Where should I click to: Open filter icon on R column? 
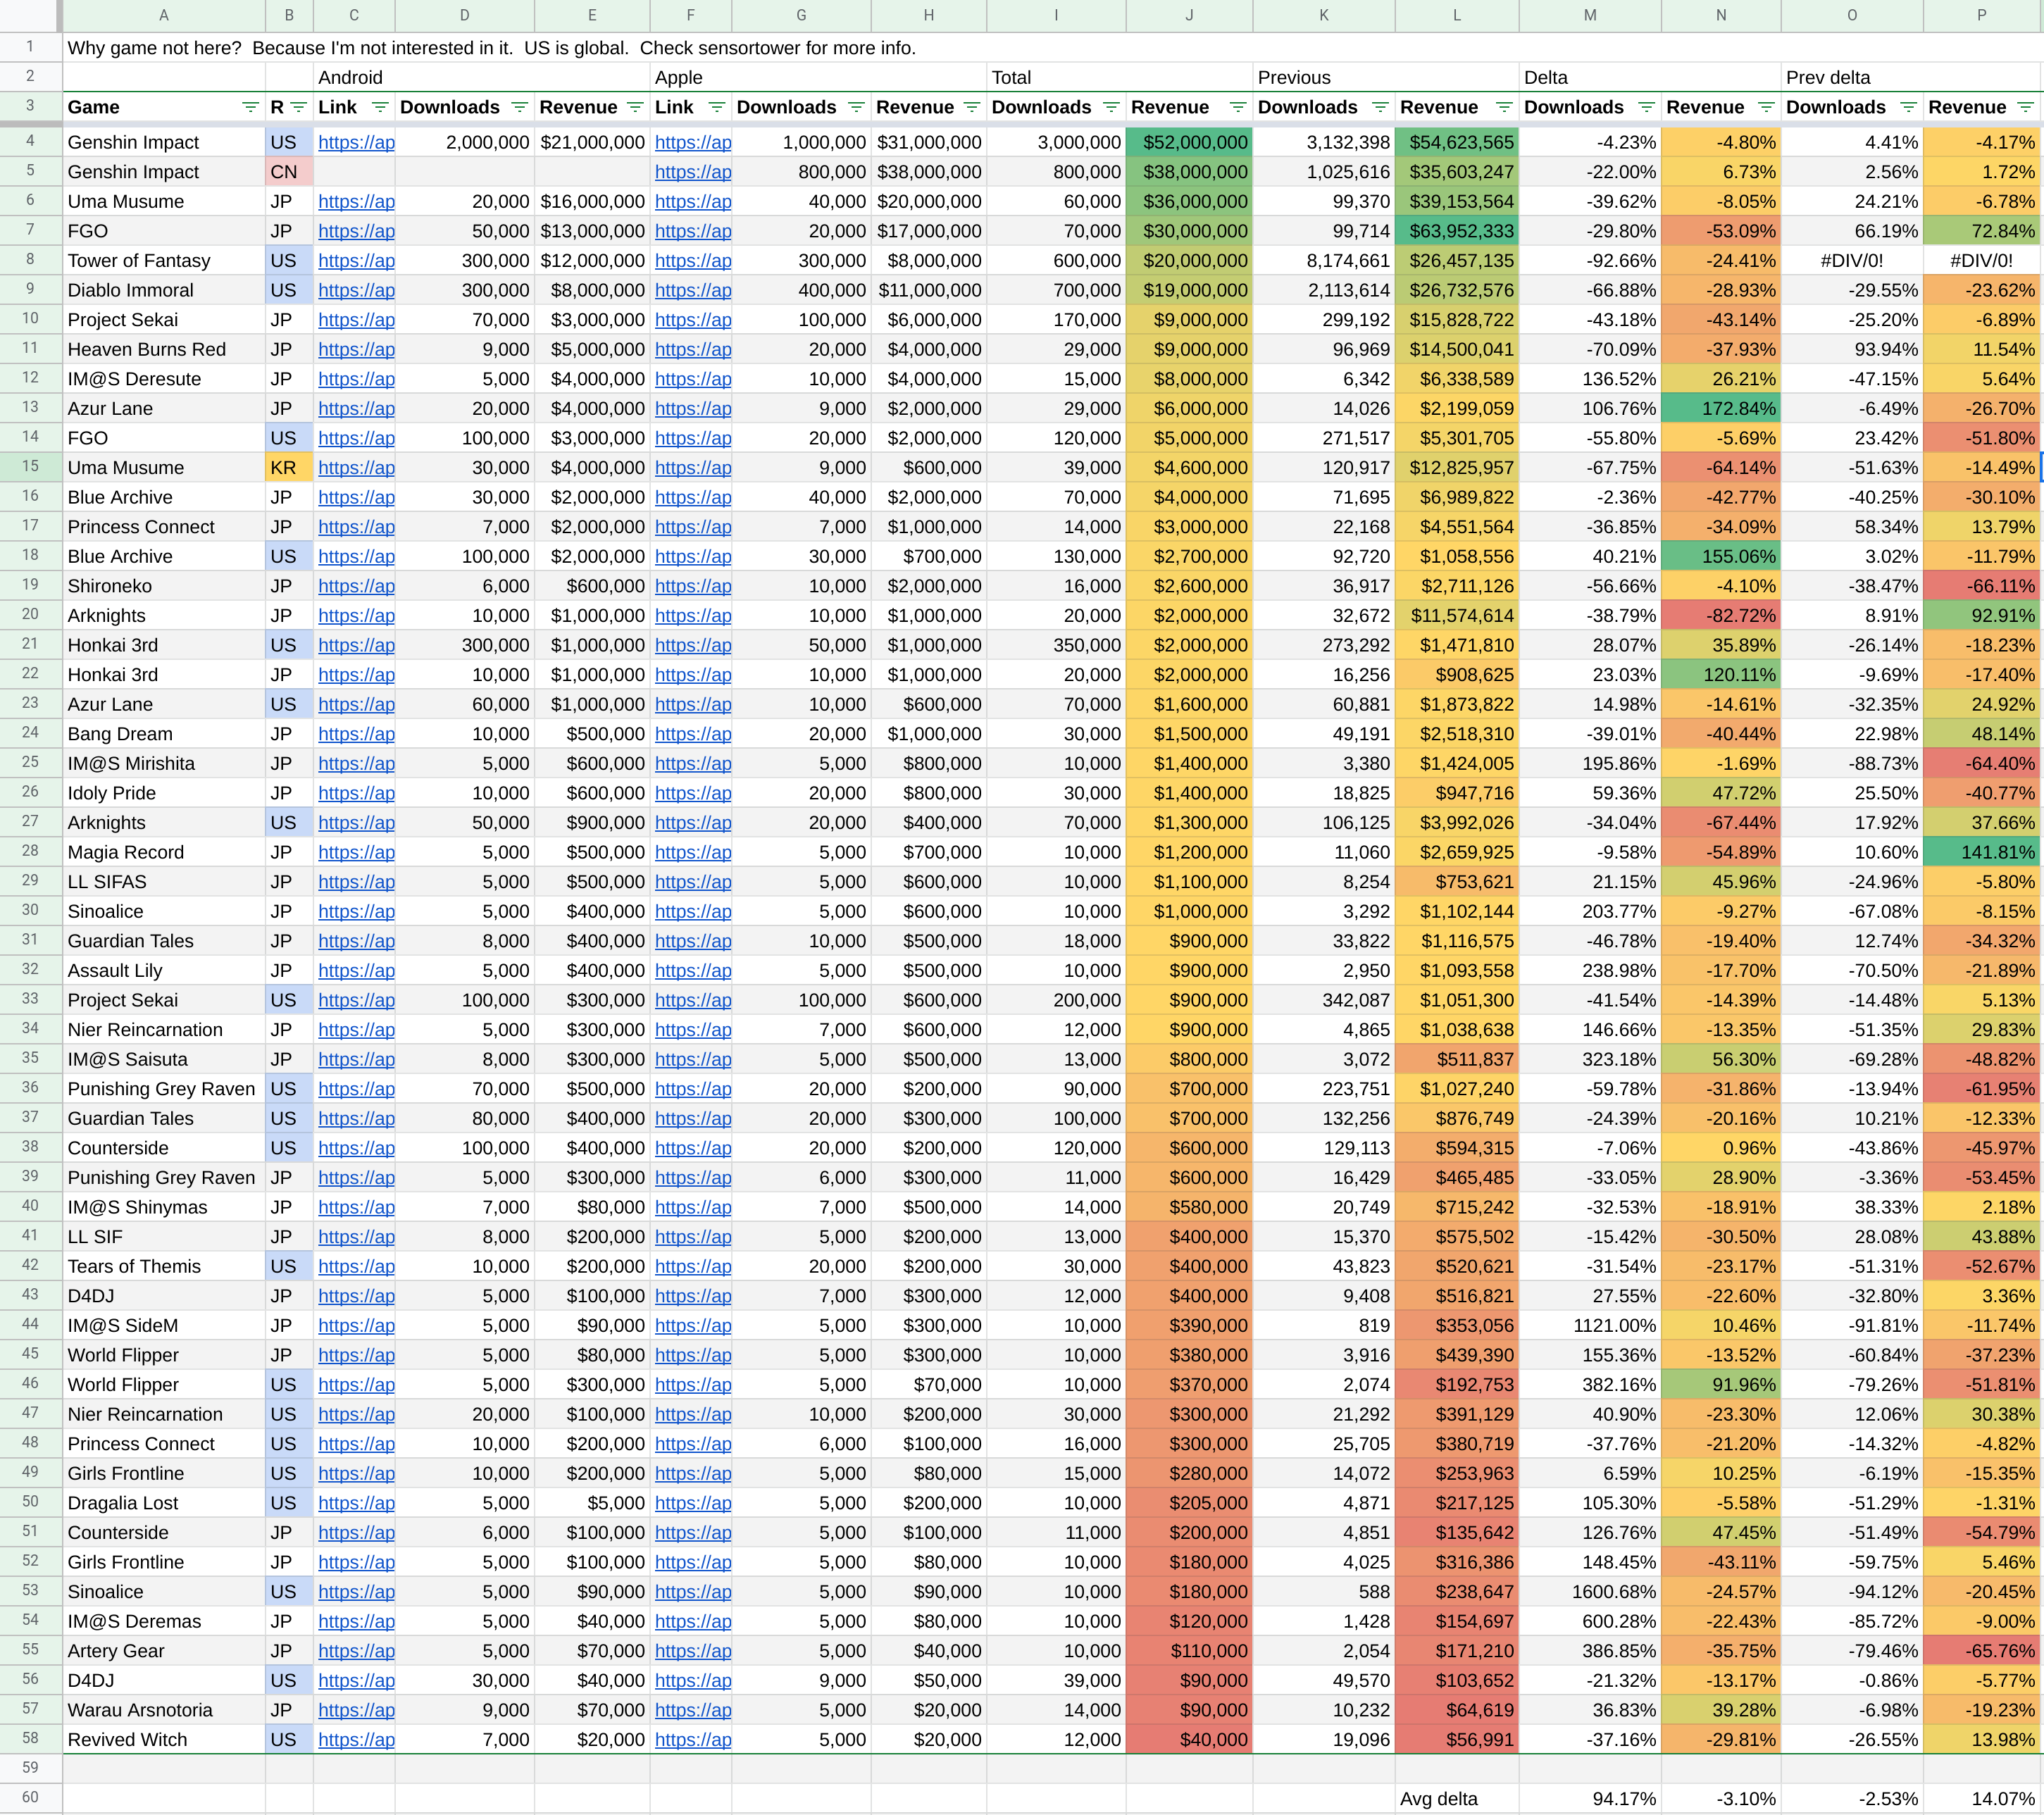pyautogui.click(x=298, y=107)
